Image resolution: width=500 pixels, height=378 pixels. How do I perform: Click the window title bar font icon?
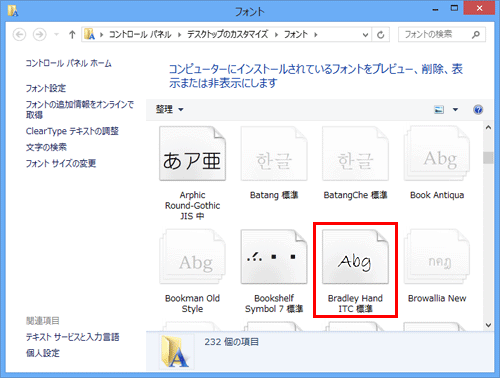(x=13, y=11)
